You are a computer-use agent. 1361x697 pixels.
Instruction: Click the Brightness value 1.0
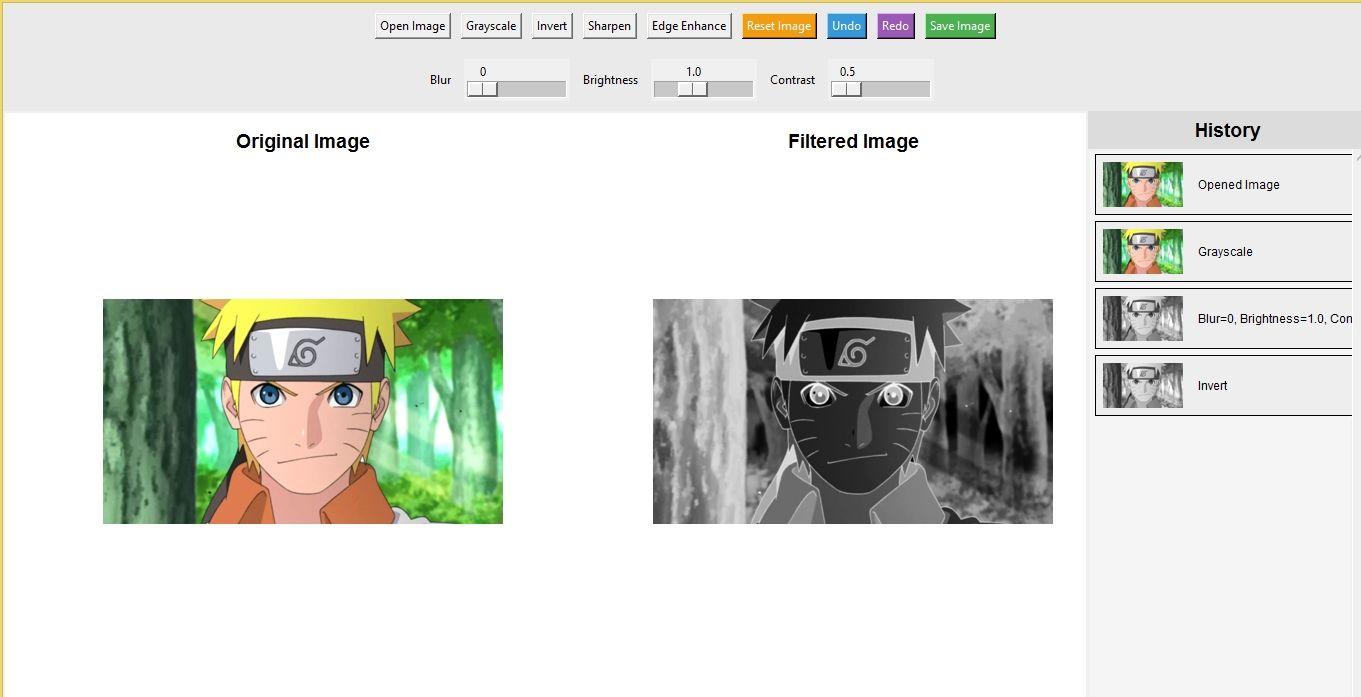click(694, 72)
